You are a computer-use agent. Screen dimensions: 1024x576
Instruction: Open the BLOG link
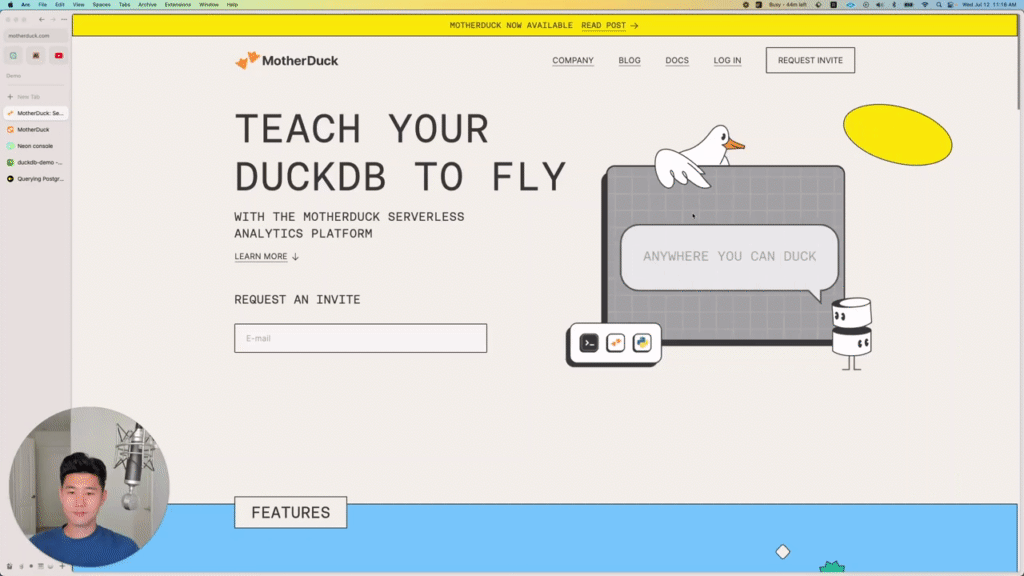coord(630,60)
